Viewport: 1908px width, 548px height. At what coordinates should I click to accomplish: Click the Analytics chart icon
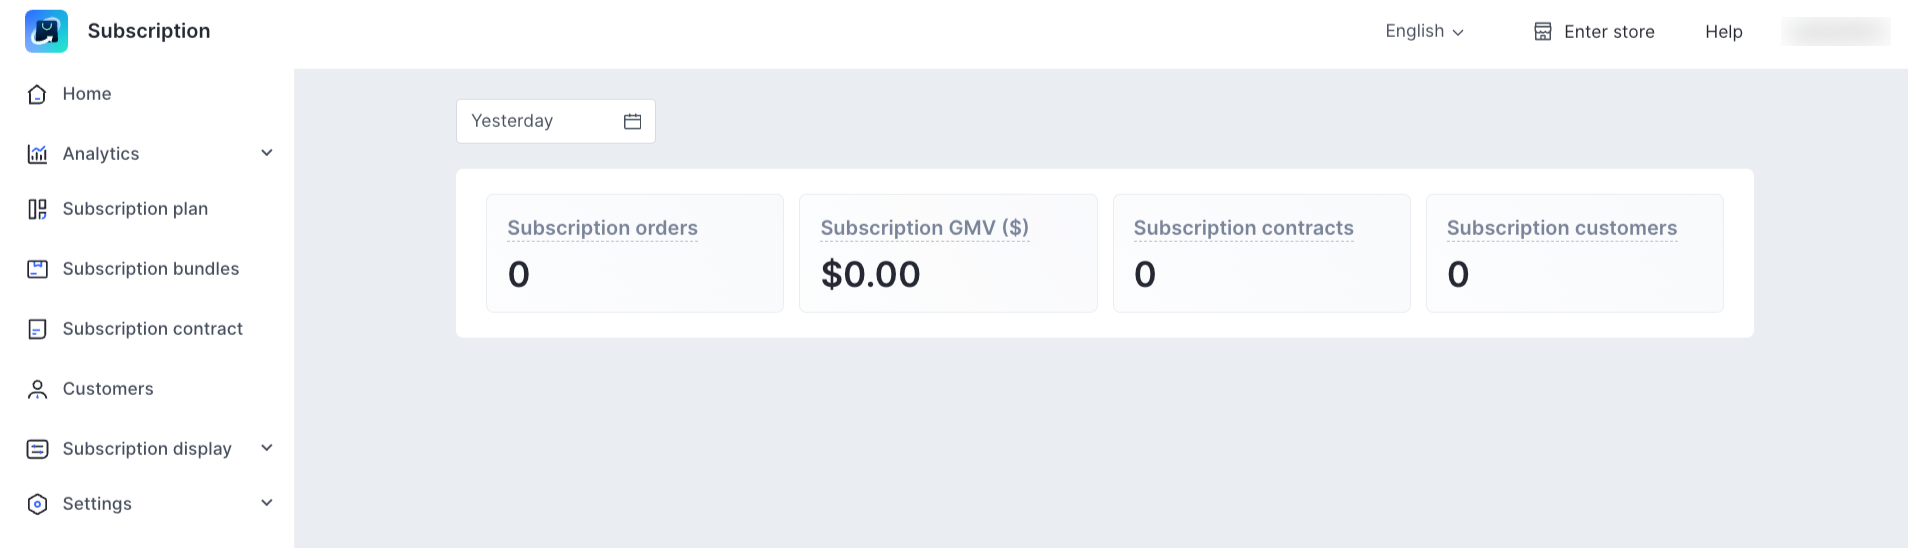pyautogui.click(x=37, y=154)
